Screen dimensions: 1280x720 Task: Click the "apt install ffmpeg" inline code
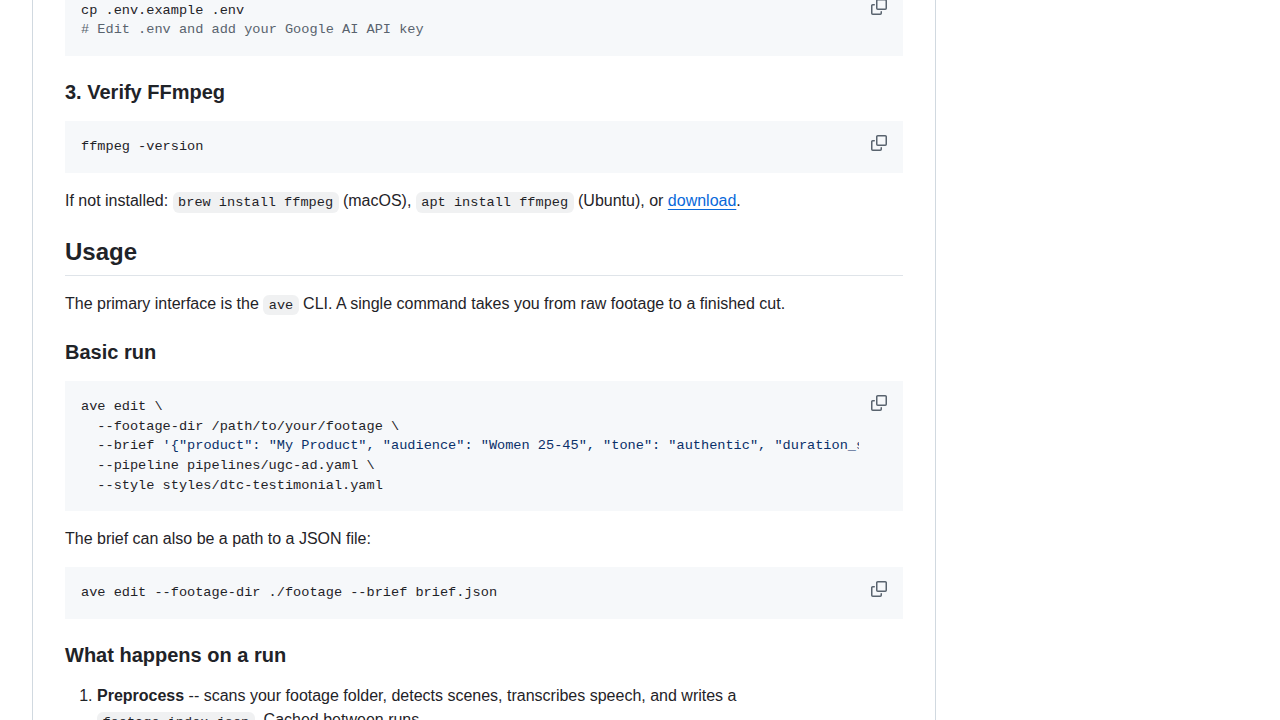coord(494,202)
